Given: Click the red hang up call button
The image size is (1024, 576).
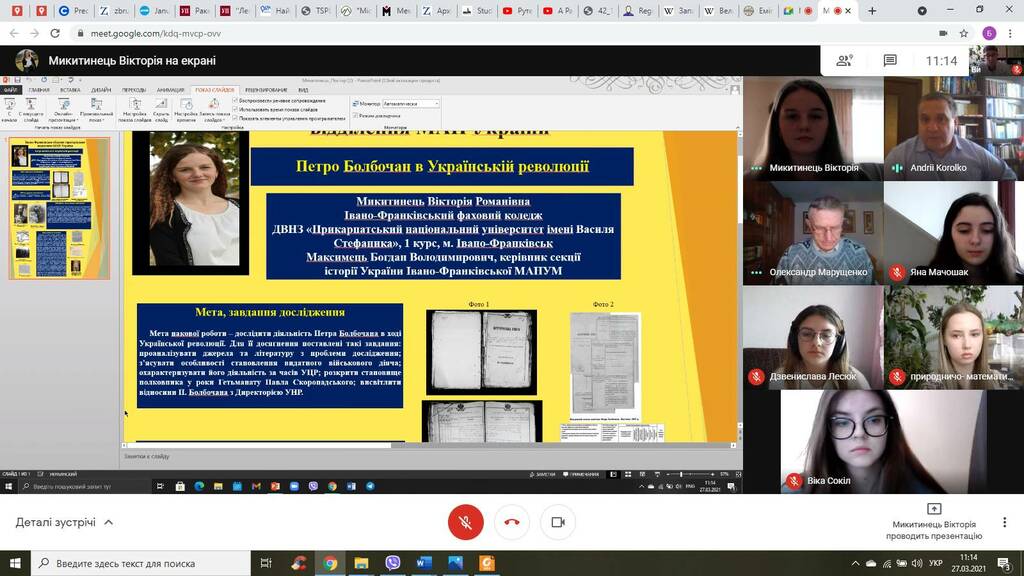Looking at the screenshot, I should click(512, 522).
